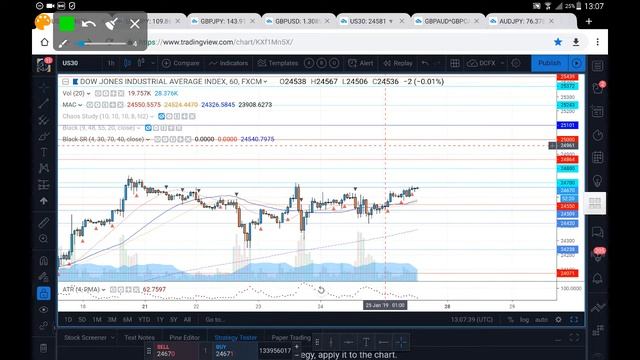This screenshot has width=640, height=360.
Task: Select the brush drawing tool
Action: [43, 136]
